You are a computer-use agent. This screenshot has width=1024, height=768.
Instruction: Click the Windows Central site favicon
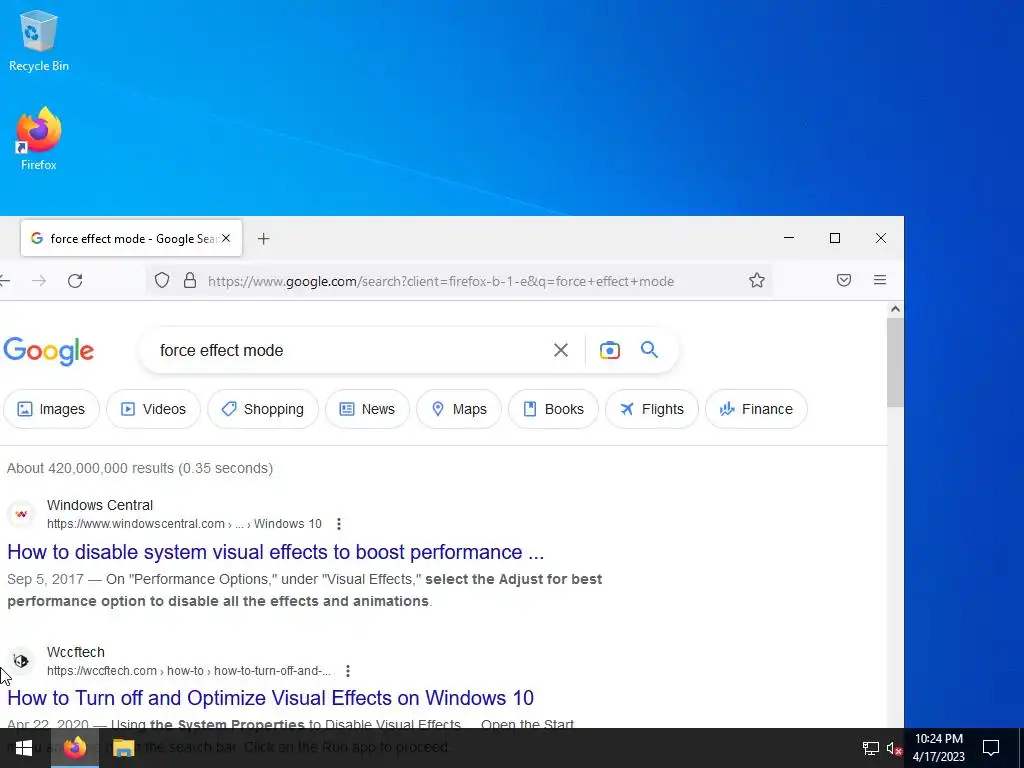[x=21, y=514]
